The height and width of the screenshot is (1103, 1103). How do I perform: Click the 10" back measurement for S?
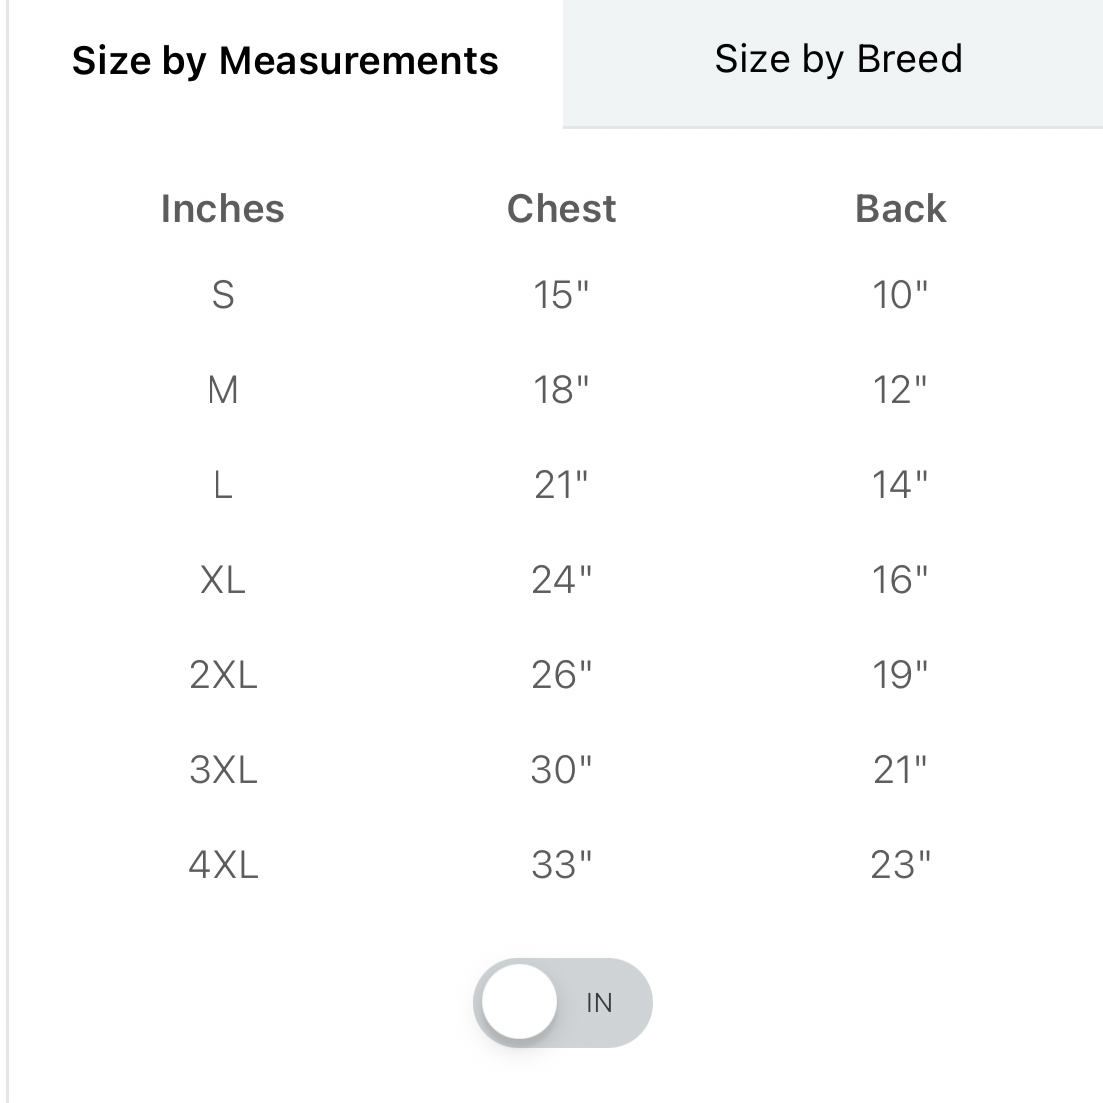tap(900, 295)
